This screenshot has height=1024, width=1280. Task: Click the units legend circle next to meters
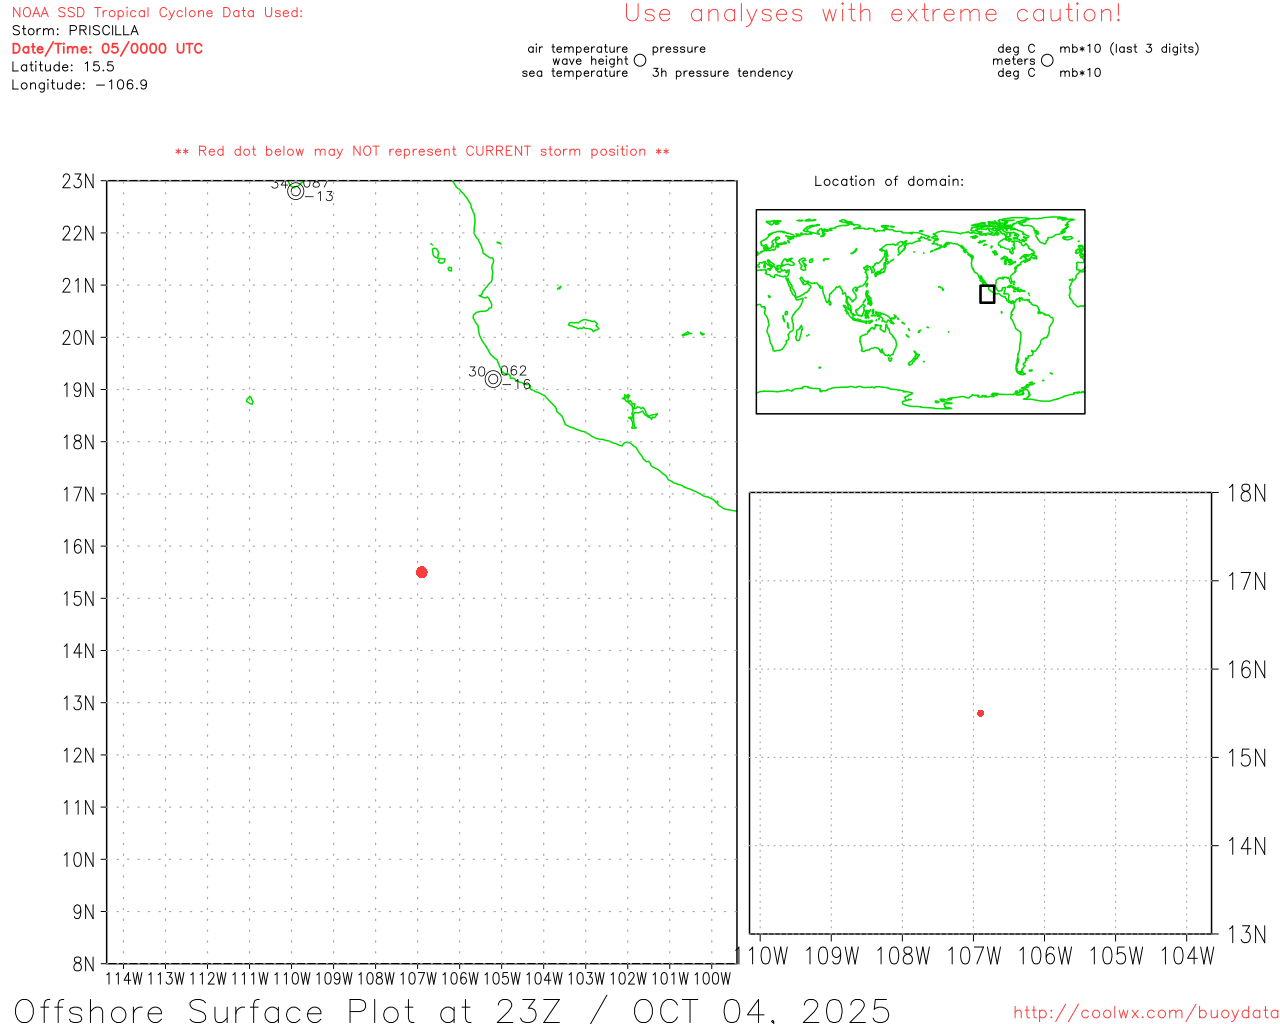click(1047, 60)
